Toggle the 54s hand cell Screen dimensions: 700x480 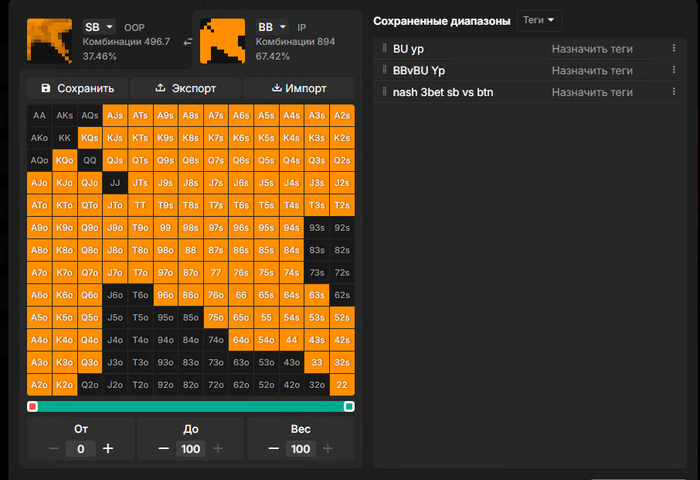[x=292, y=317]
